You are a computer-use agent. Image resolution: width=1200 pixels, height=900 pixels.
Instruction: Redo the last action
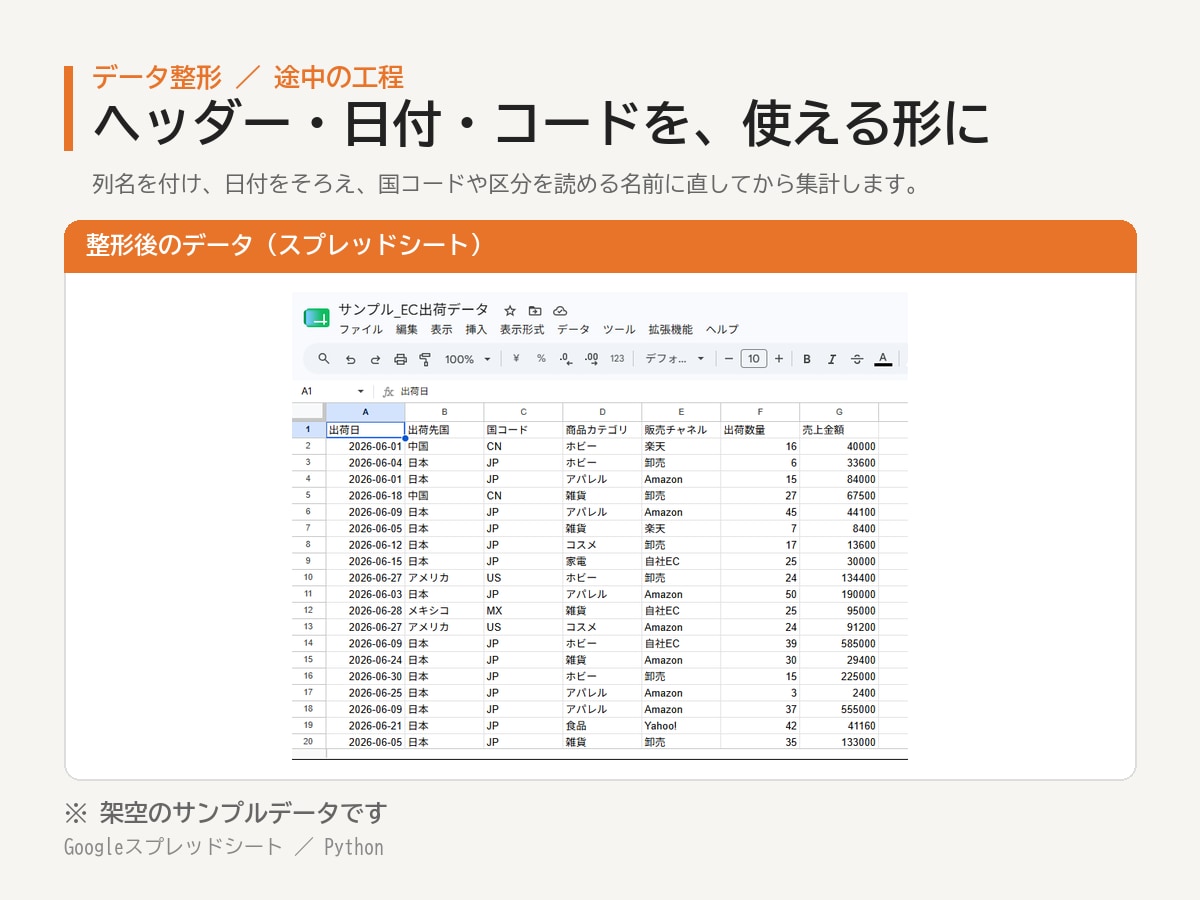(375, 359)
